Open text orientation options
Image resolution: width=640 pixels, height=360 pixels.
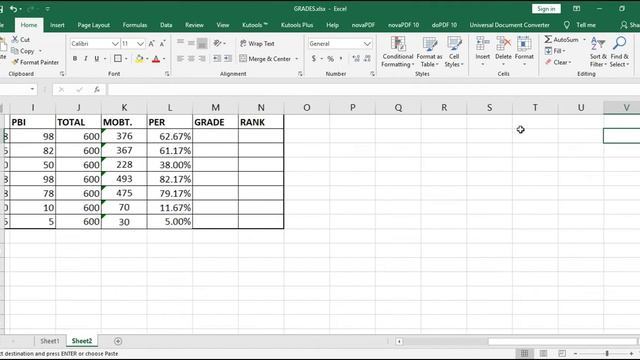[x=218, y=43]
